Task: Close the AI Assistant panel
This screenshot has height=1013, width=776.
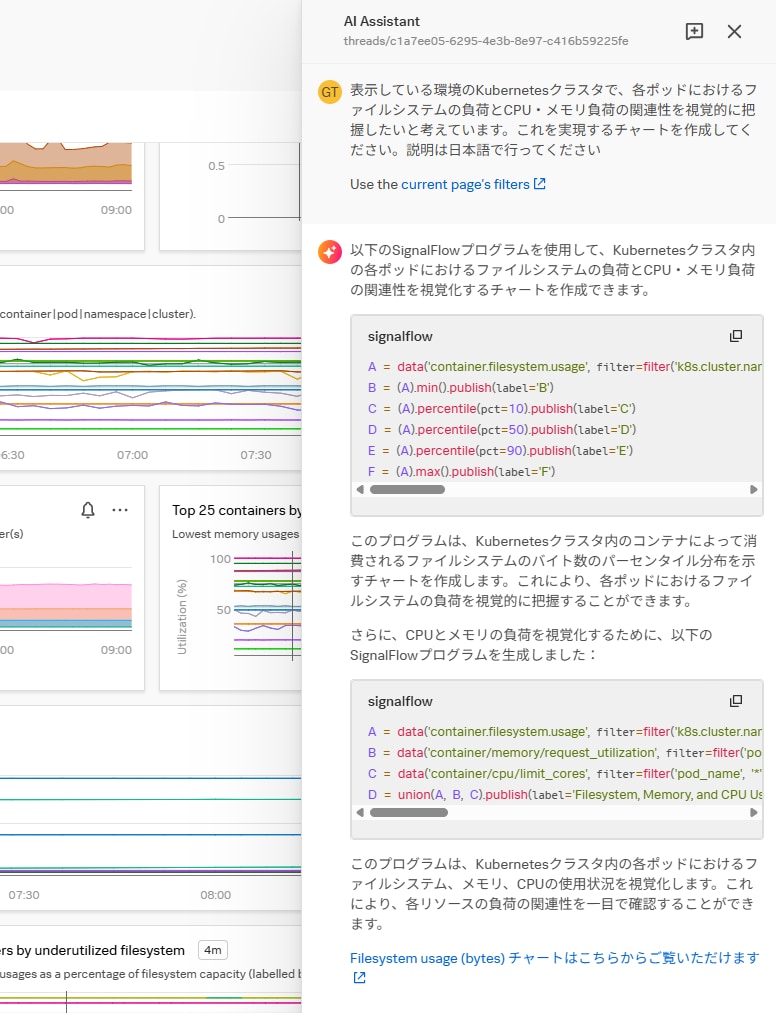Action: [x=734, y=31]
